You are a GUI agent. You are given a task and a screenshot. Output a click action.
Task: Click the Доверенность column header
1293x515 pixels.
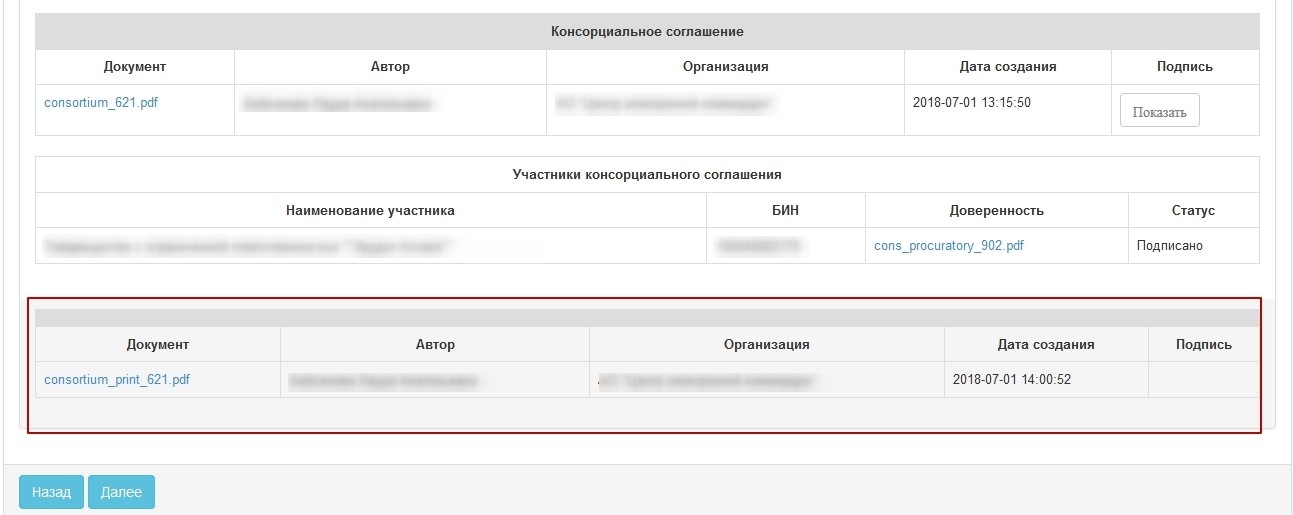(x=996, y=211)
